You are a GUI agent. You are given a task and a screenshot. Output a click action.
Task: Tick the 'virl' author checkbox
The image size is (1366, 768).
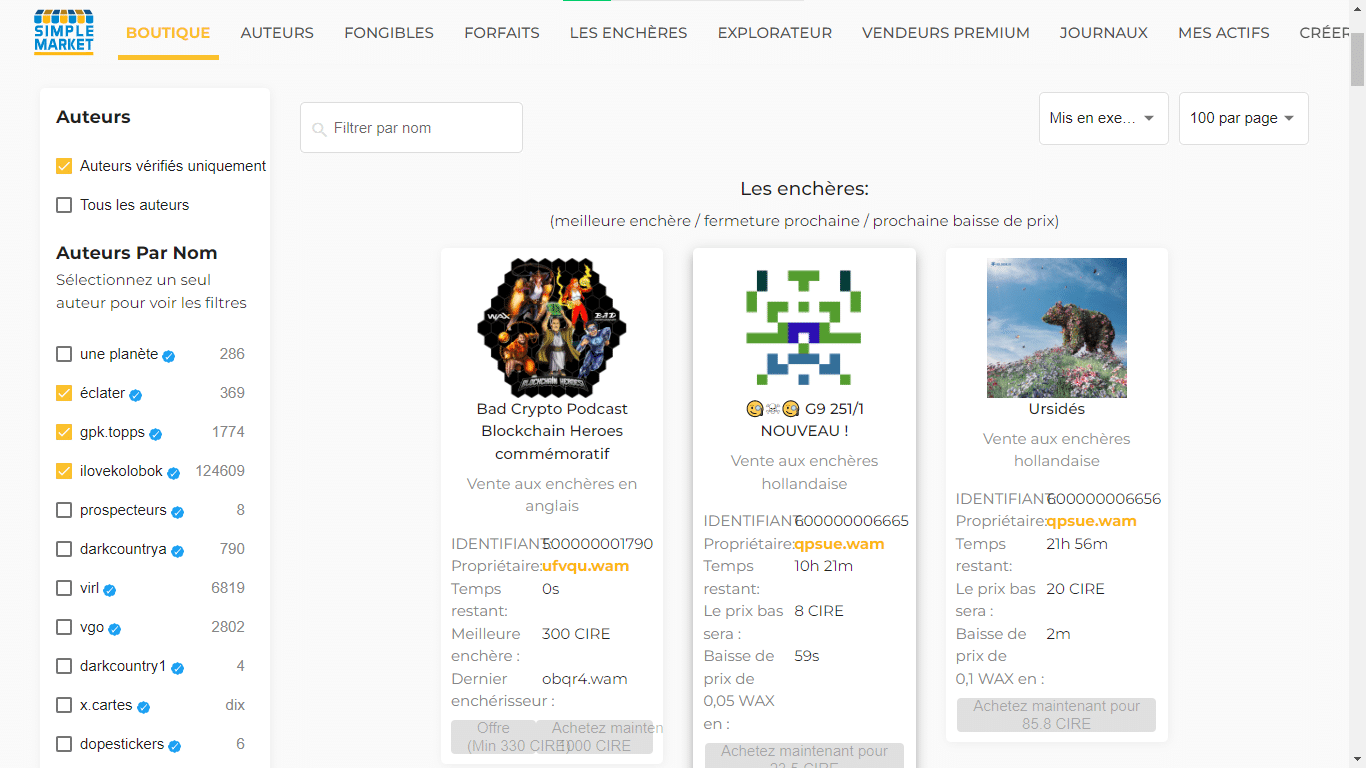pos(64,588)
